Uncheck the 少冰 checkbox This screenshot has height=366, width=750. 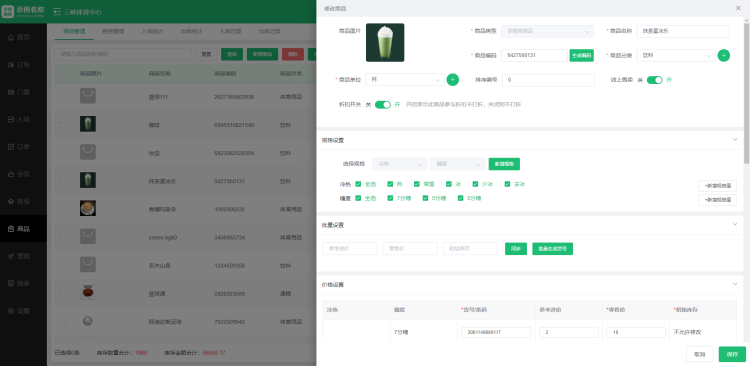[x=475, y=184]
